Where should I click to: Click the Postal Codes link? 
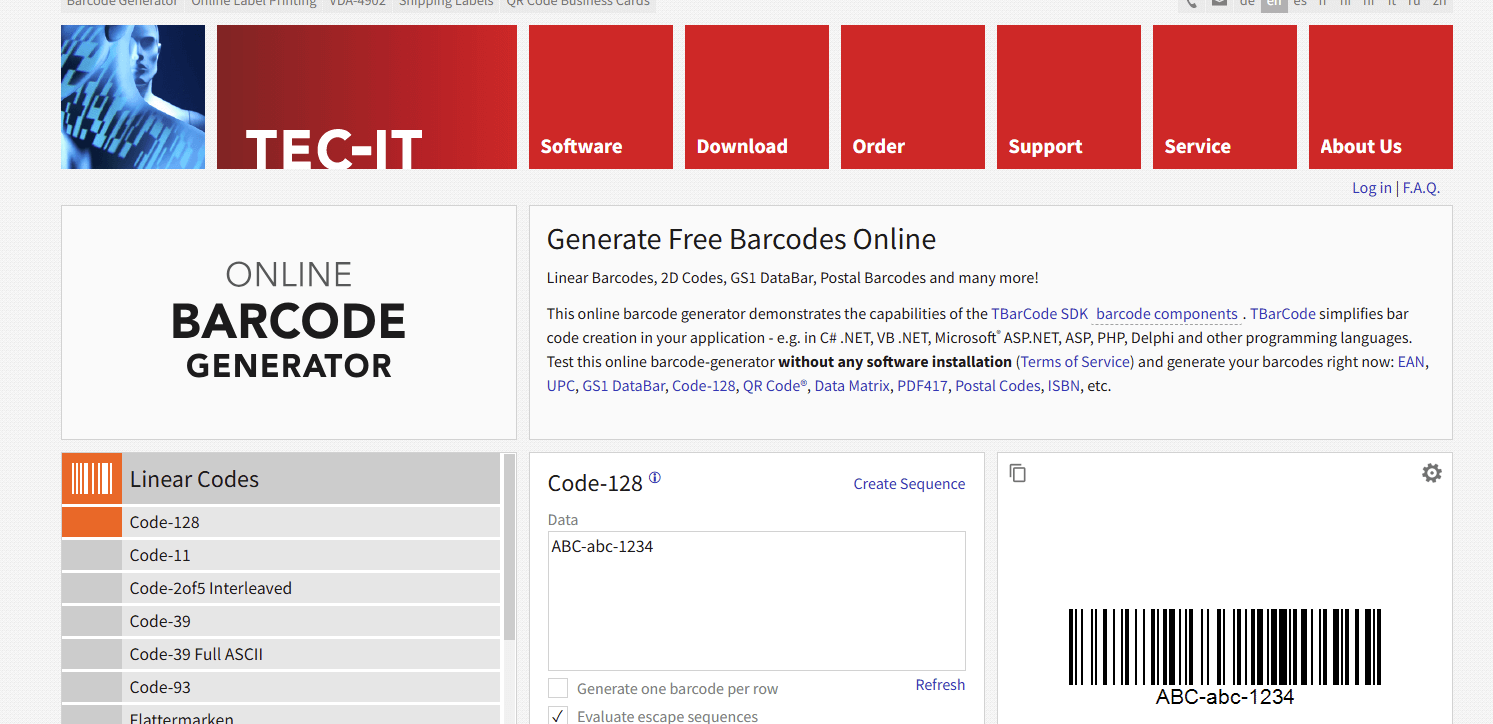click(998, 386)
